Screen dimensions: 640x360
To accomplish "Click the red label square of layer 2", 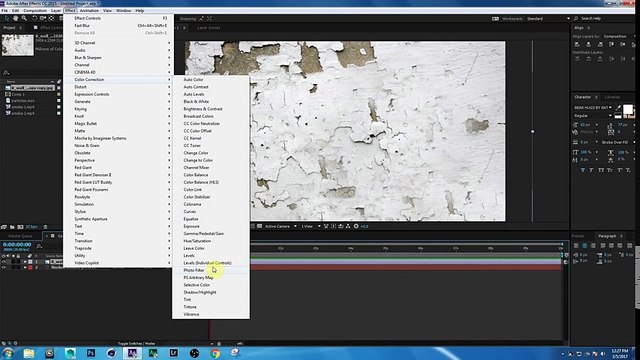I will [30, 267].
